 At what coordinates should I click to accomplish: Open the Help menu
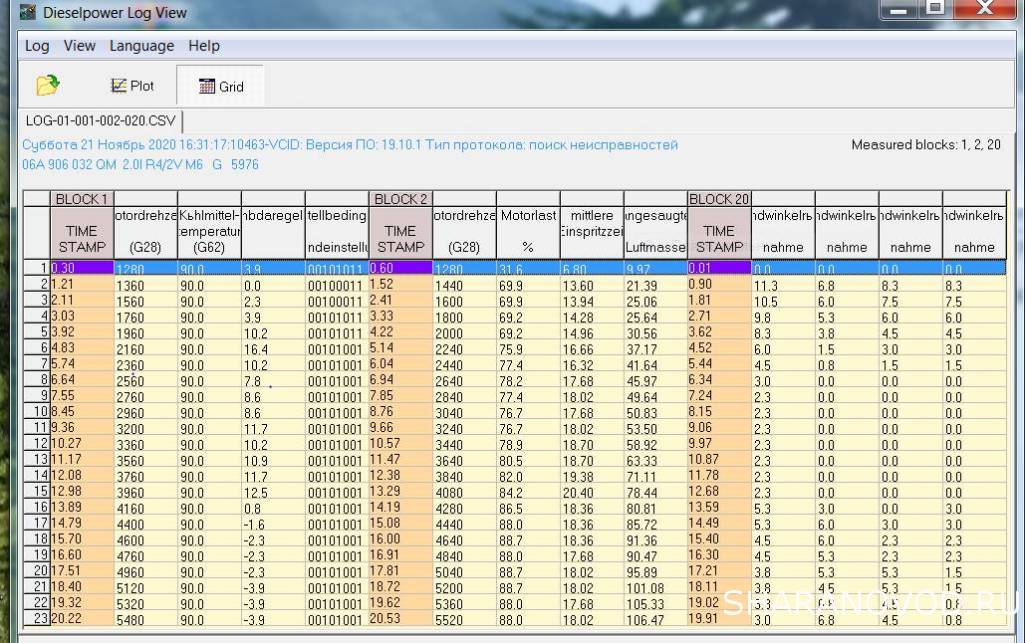[x=204, y=46]
